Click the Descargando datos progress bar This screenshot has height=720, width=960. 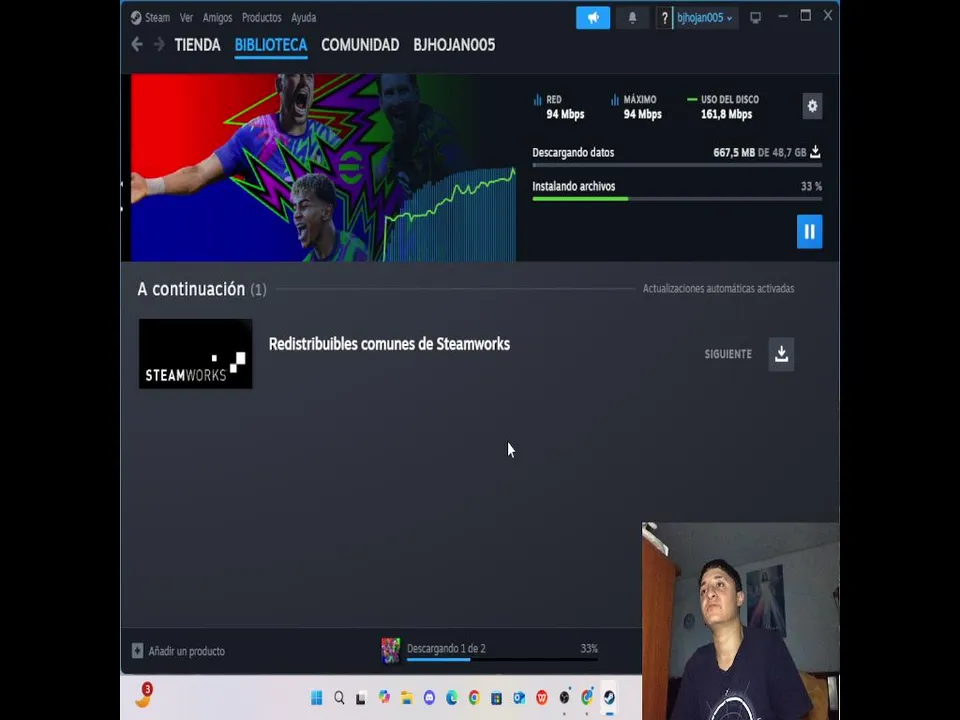677,165
